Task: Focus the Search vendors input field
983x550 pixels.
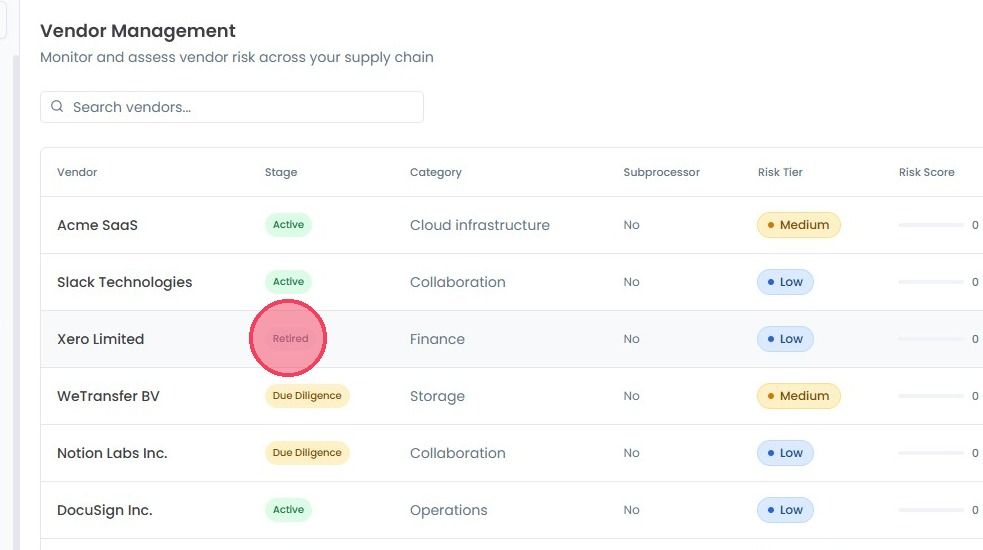Action: 232,107
